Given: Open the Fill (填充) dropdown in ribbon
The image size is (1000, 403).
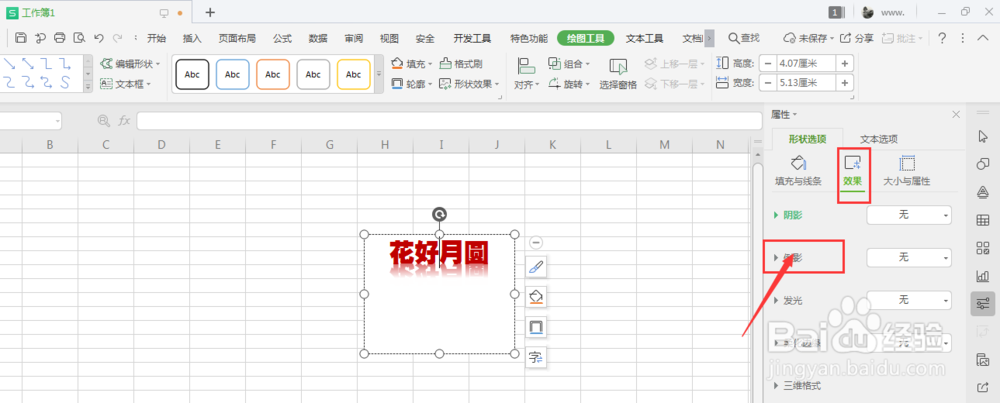Looking at the screenshot, I should pyautogui.click(x=412, y=64).
